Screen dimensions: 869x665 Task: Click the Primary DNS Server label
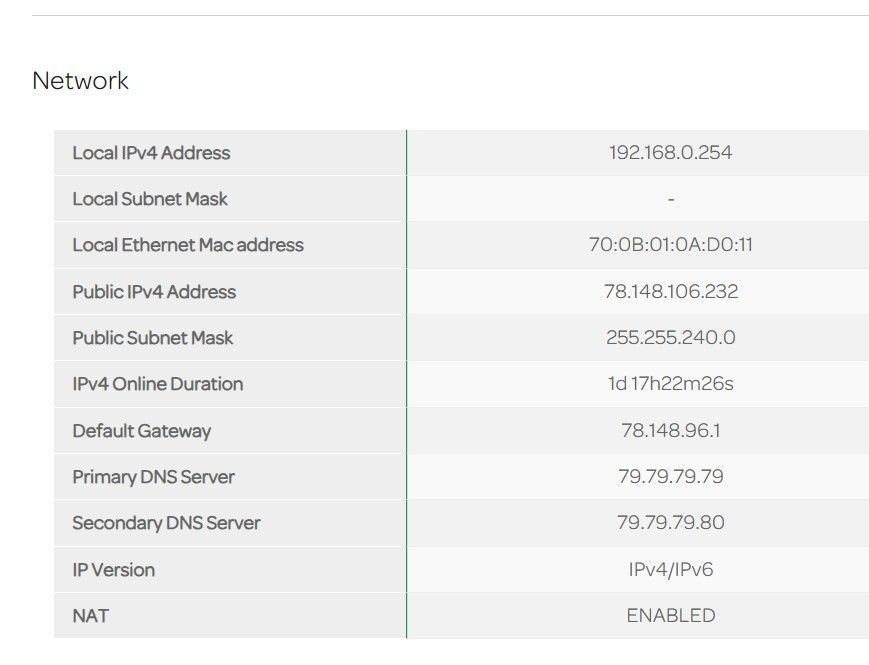[x=154, y=477]
